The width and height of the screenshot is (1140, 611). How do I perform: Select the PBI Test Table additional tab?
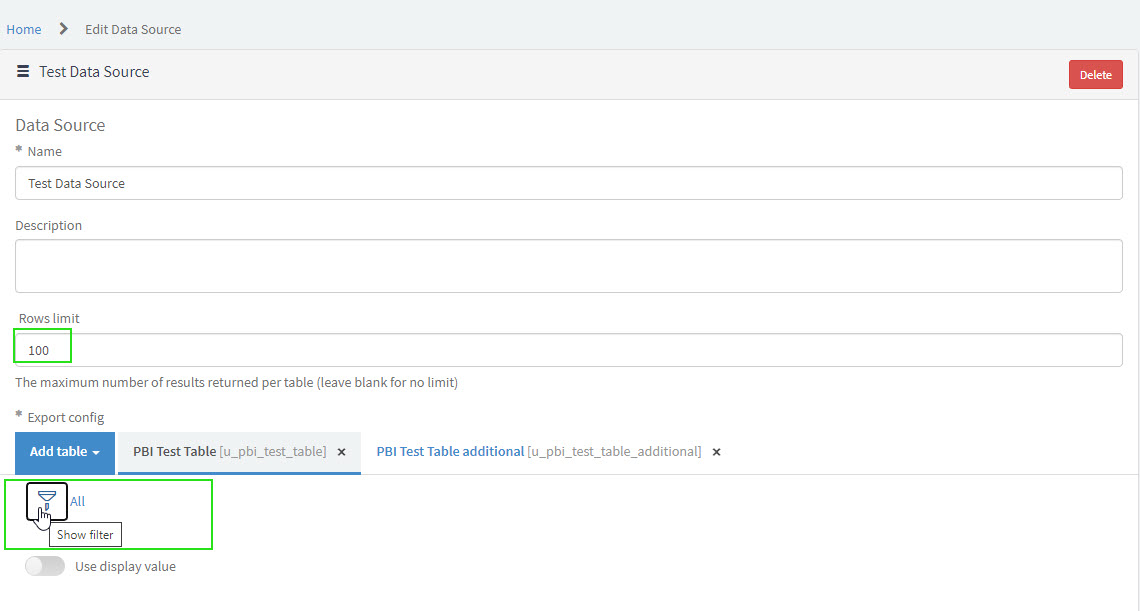pyautogui.click(x=538, y=452)
